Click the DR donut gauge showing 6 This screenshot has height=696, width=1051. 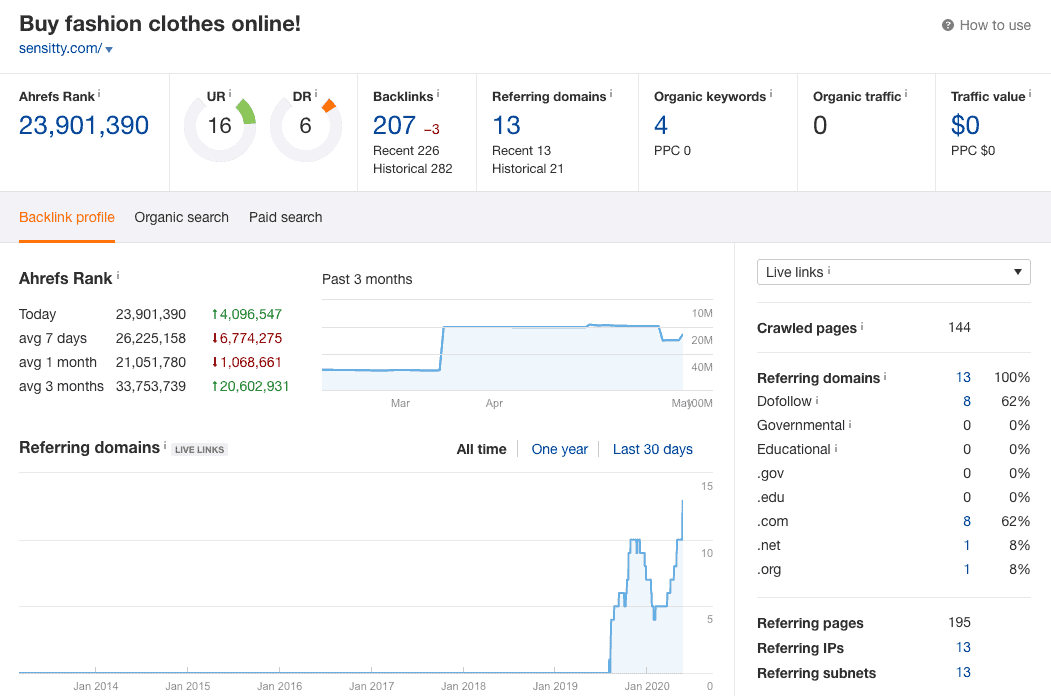click(x=305, y=126)
